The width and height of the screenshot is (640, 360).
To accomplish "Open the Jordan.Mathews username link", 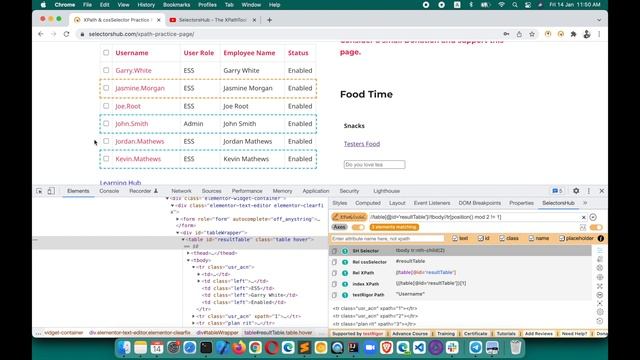I will tap(140, 141).
